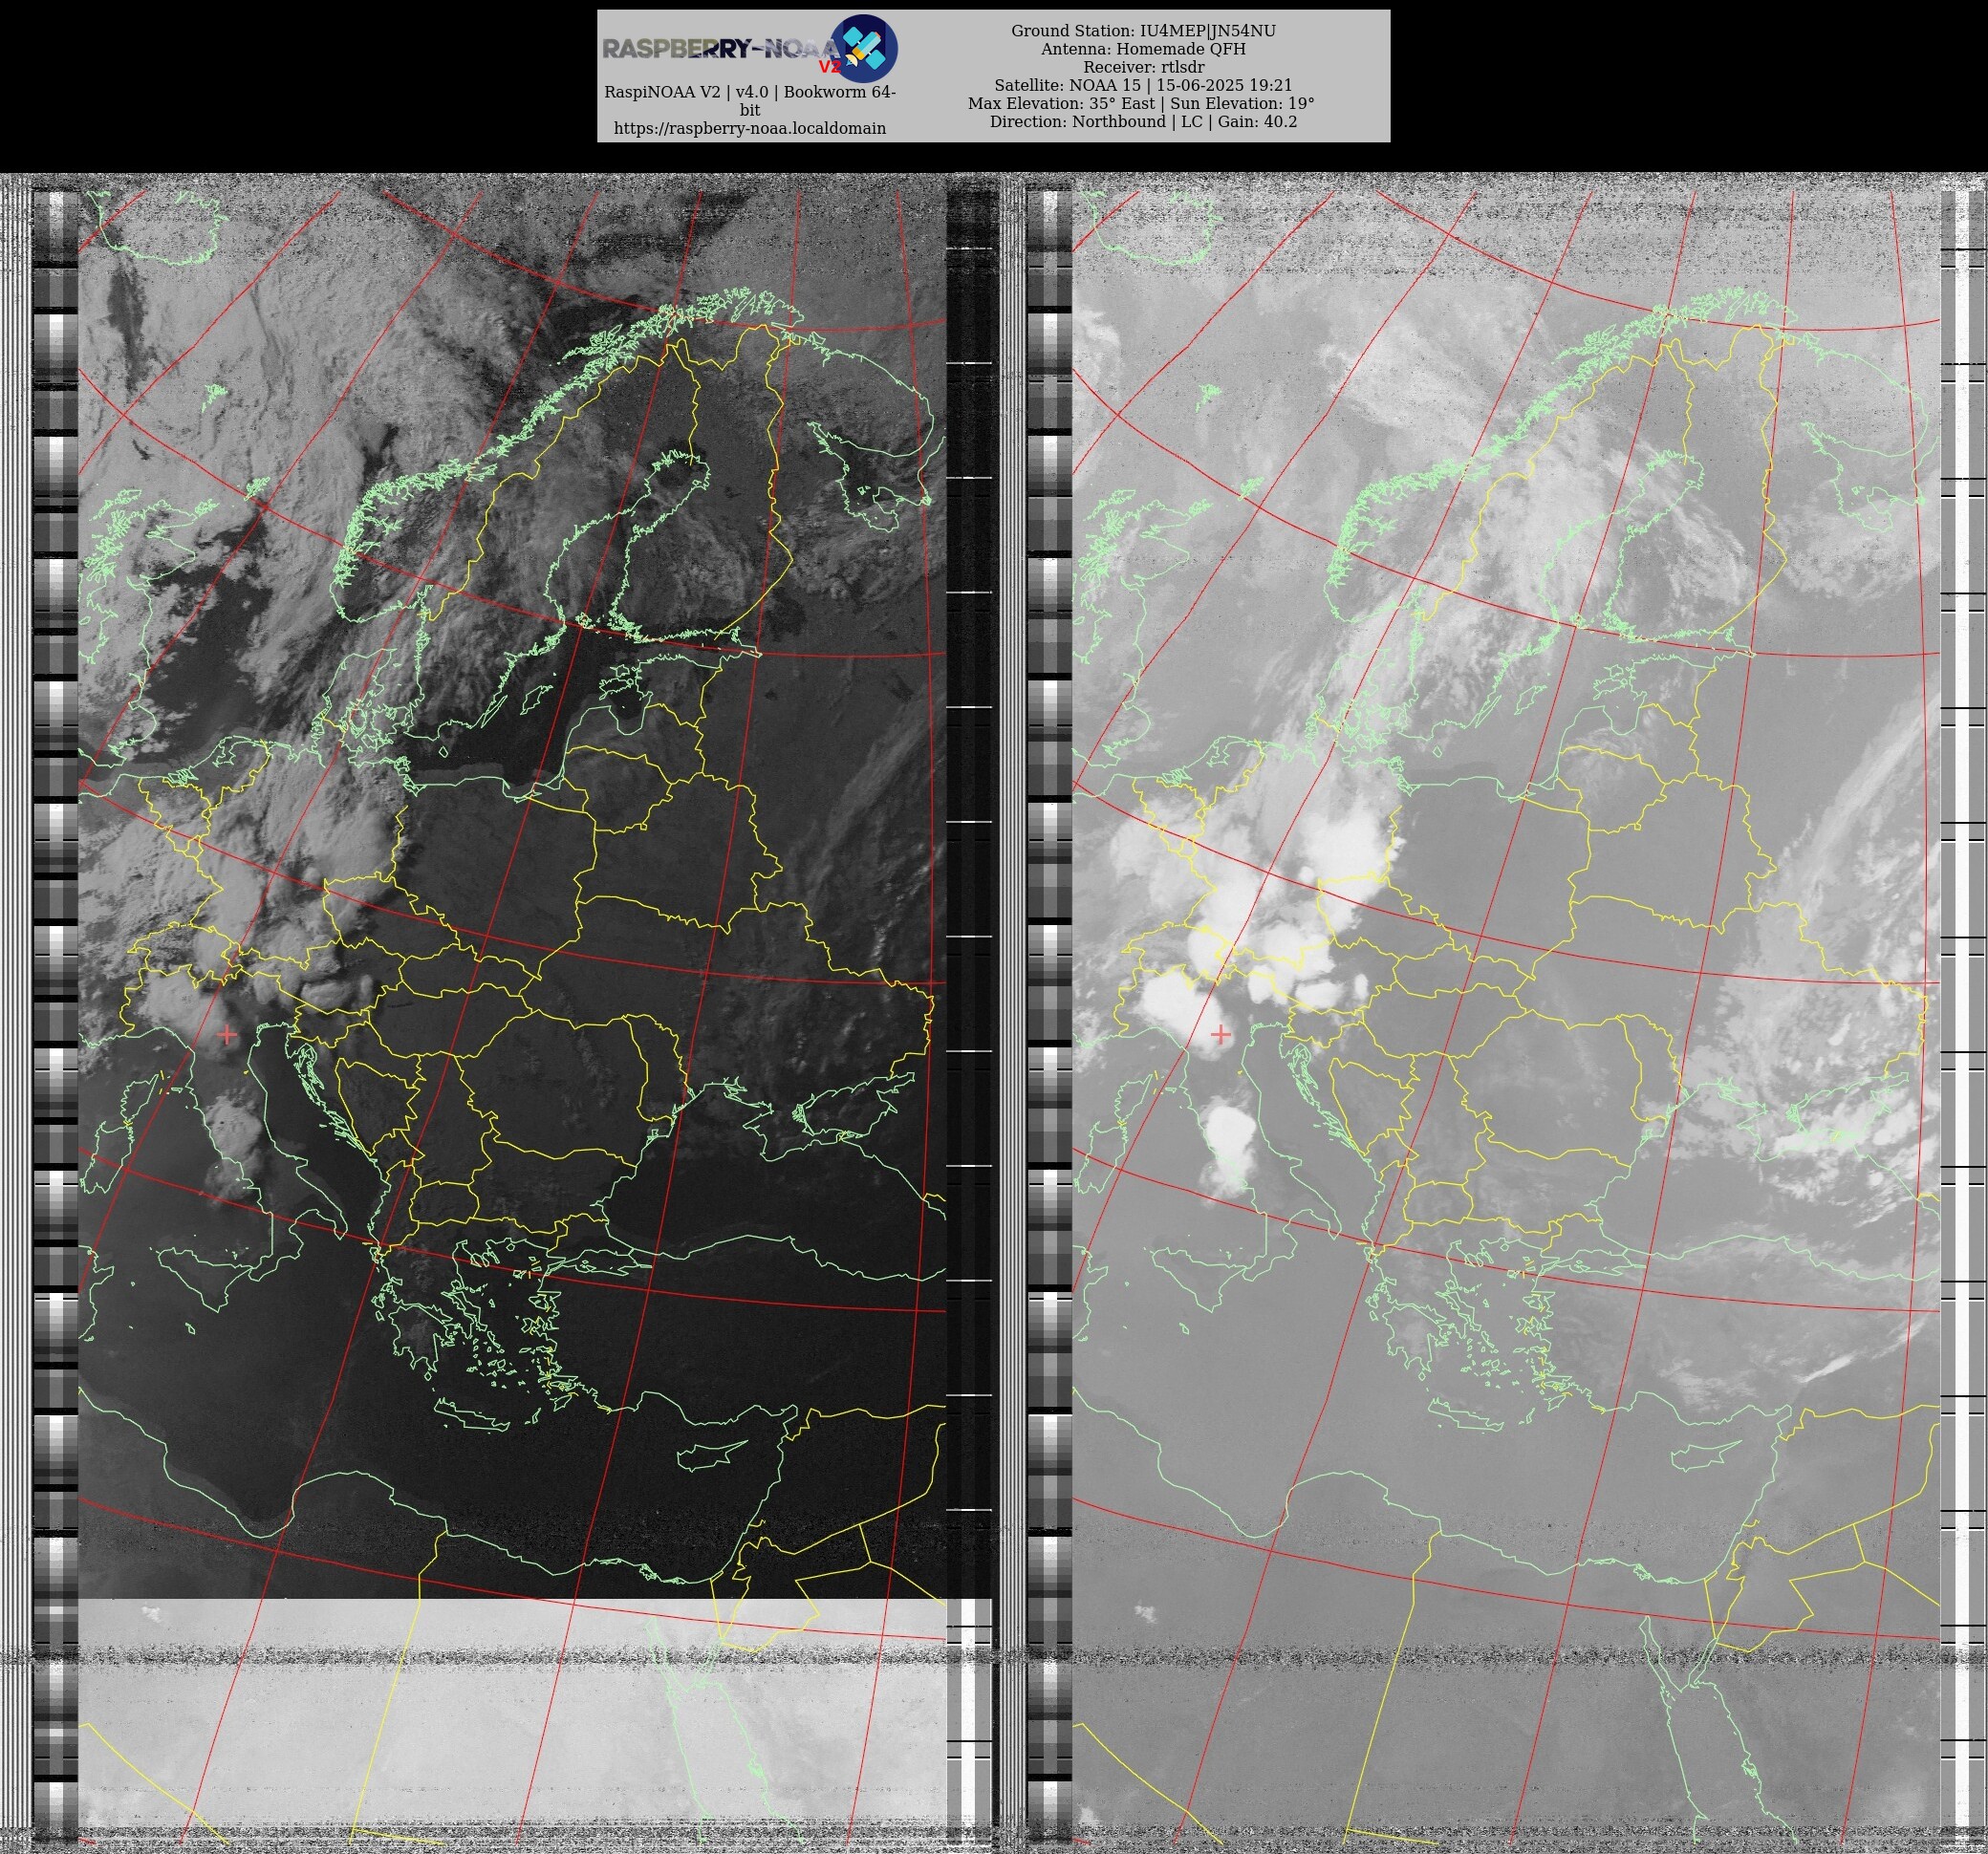Click the red cross station marker on left image
Image resolution: width=1988 pixels, height=1854 pixels.
[227, 1034]
